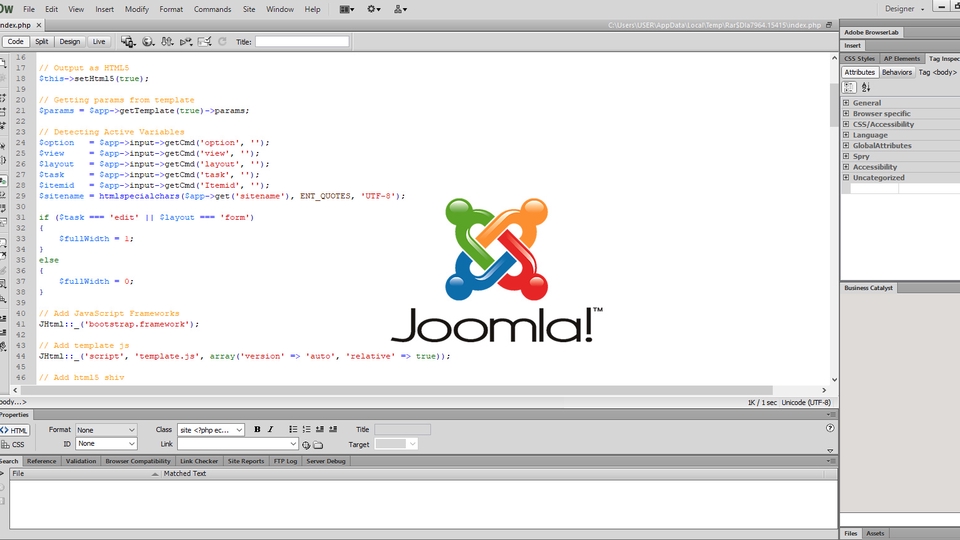Click the Italic formatting icon in Properties
The height and width of the screenshot is (540, 960).
pyautogui.click(x=271, y=429)
